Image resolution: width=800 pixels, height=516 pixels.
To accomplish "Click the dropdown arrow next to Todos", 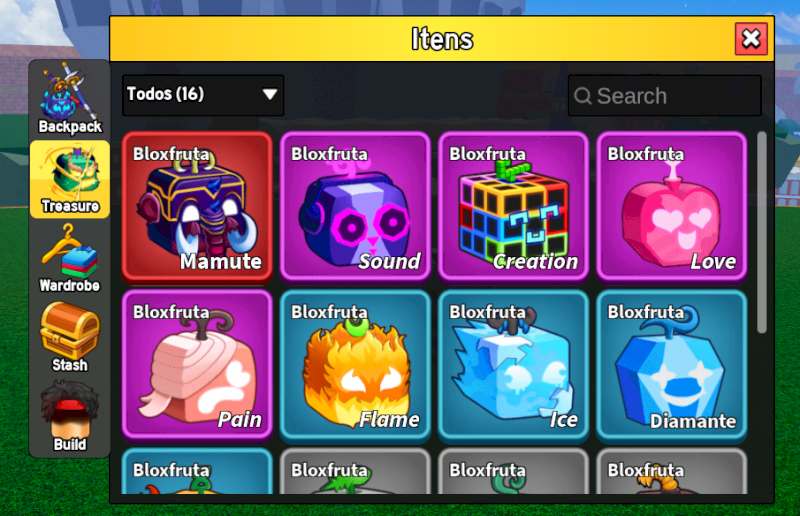I will click(269, 94).
